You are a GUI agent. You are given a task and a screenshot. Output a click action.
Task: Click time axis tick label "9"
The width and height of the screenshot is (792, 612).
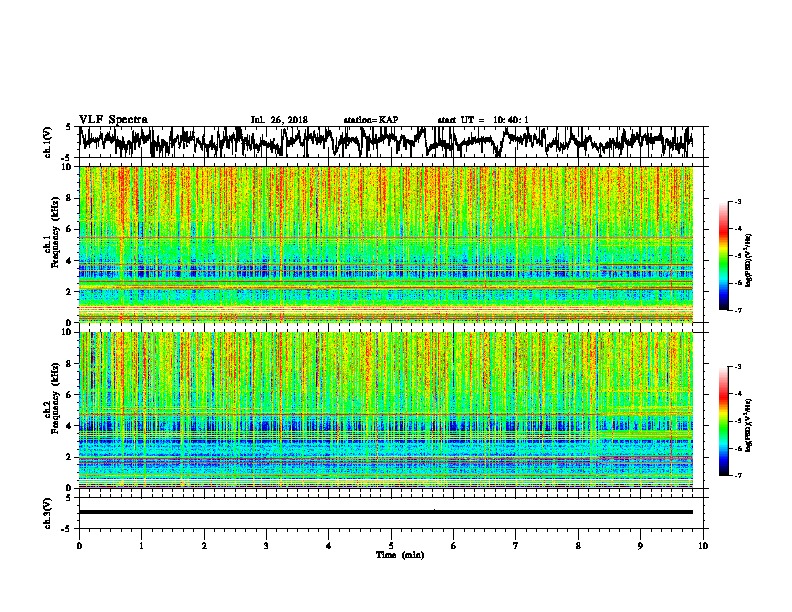click(x=640, y=545)
